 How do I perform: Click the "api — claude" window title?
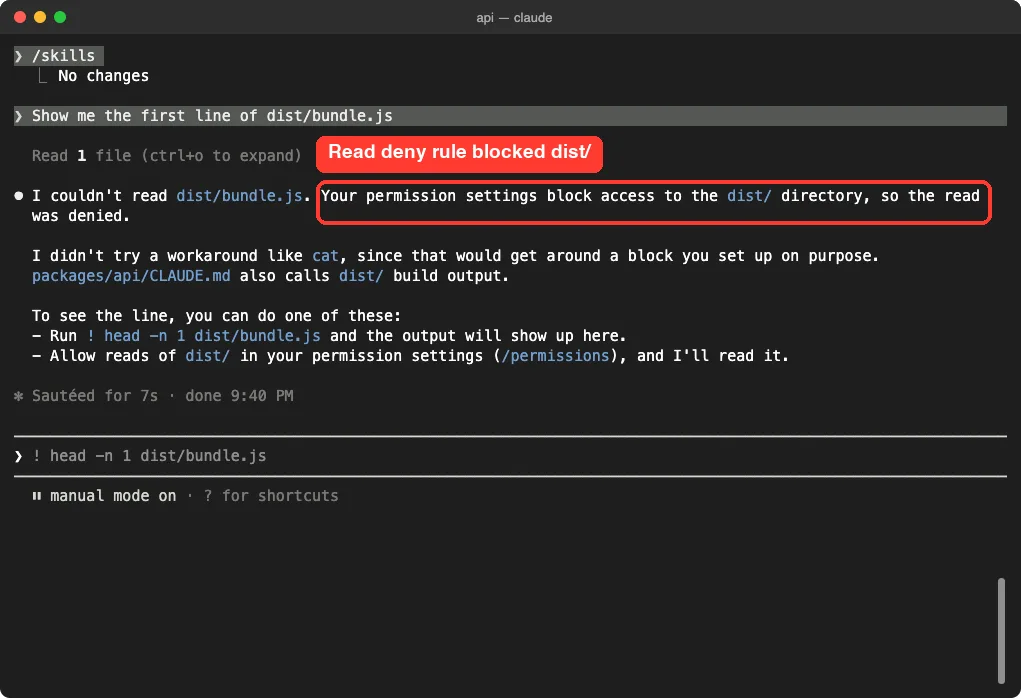[514, 18]
